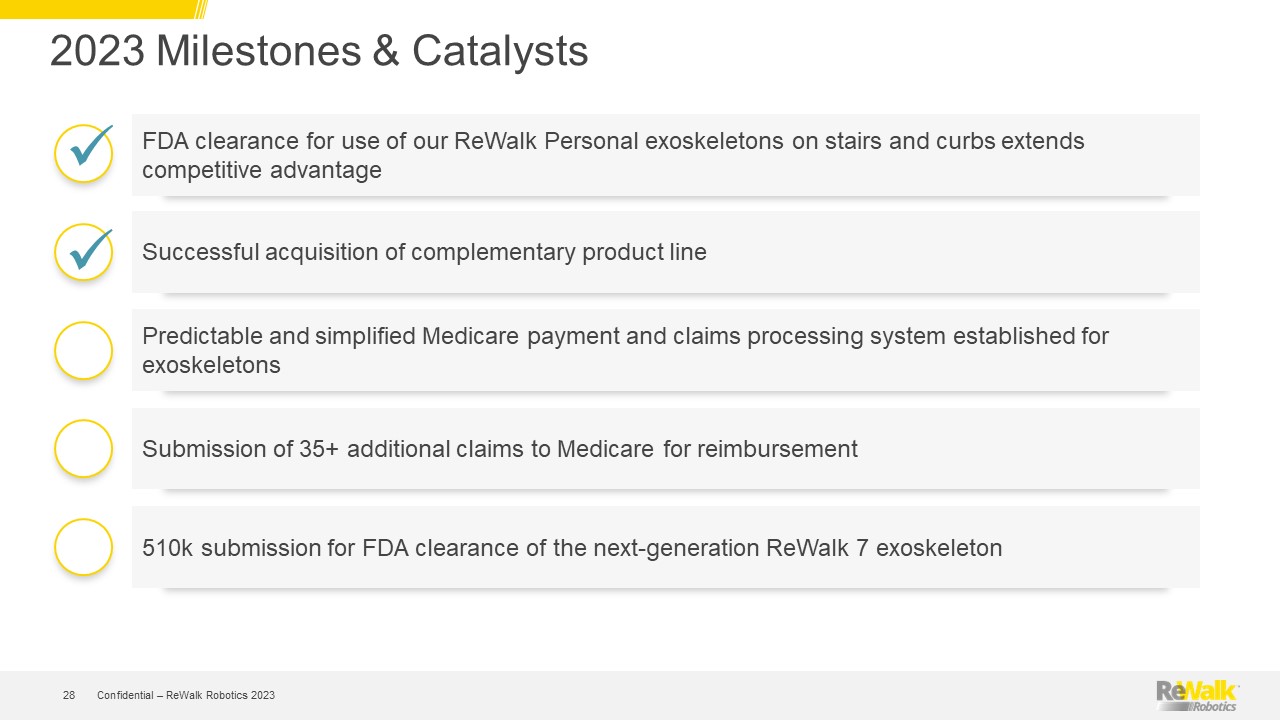Screen dimensions: 1280x720
Task: Select the ReWalk wordmark in the logo
Action: click(x=1196, y=691)
